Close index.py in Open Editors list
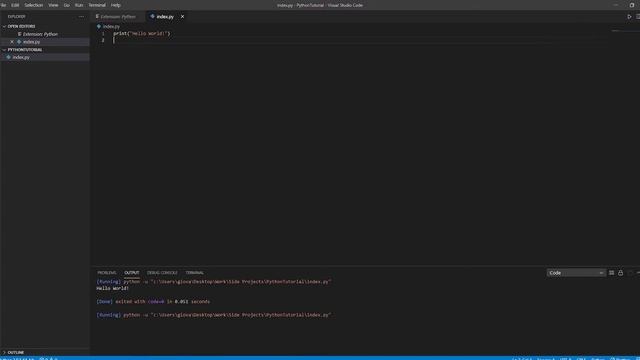The image size is (640, 360). click(12, 42)
